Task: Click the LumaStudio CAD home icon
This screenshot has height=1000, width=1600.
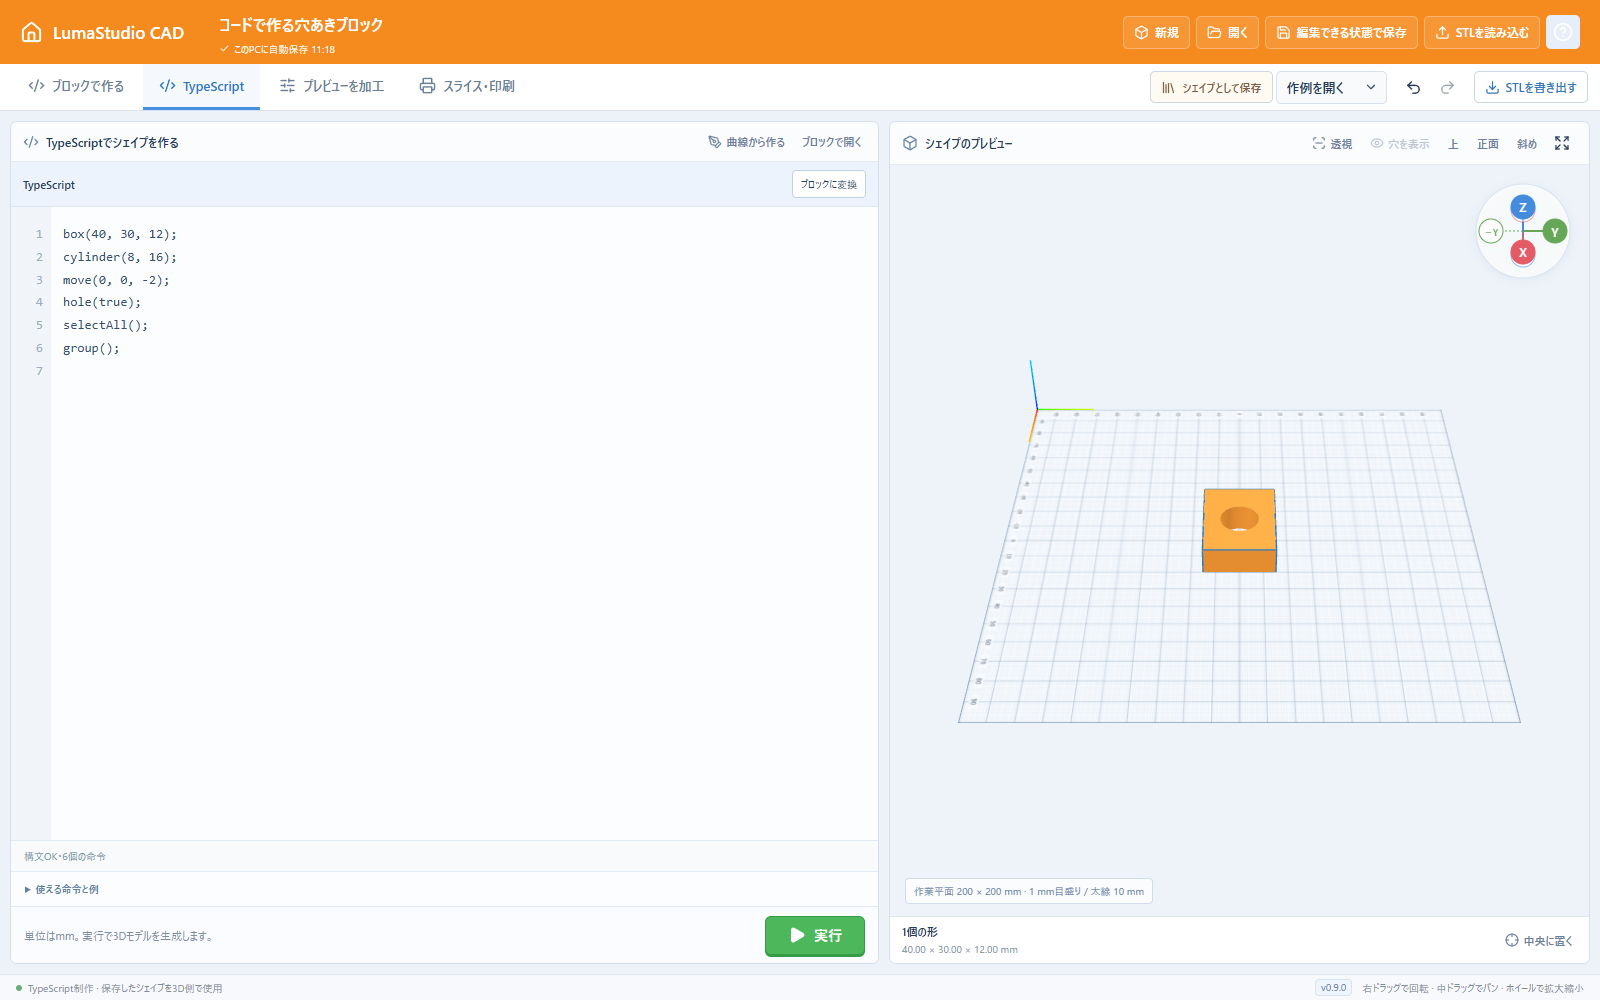Action: point(32,32)
